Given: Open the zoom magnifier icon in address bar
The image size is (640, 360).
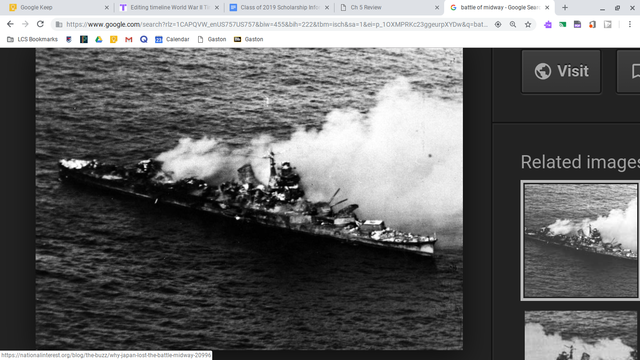Looking at the screenshot, I should (513, 24).
